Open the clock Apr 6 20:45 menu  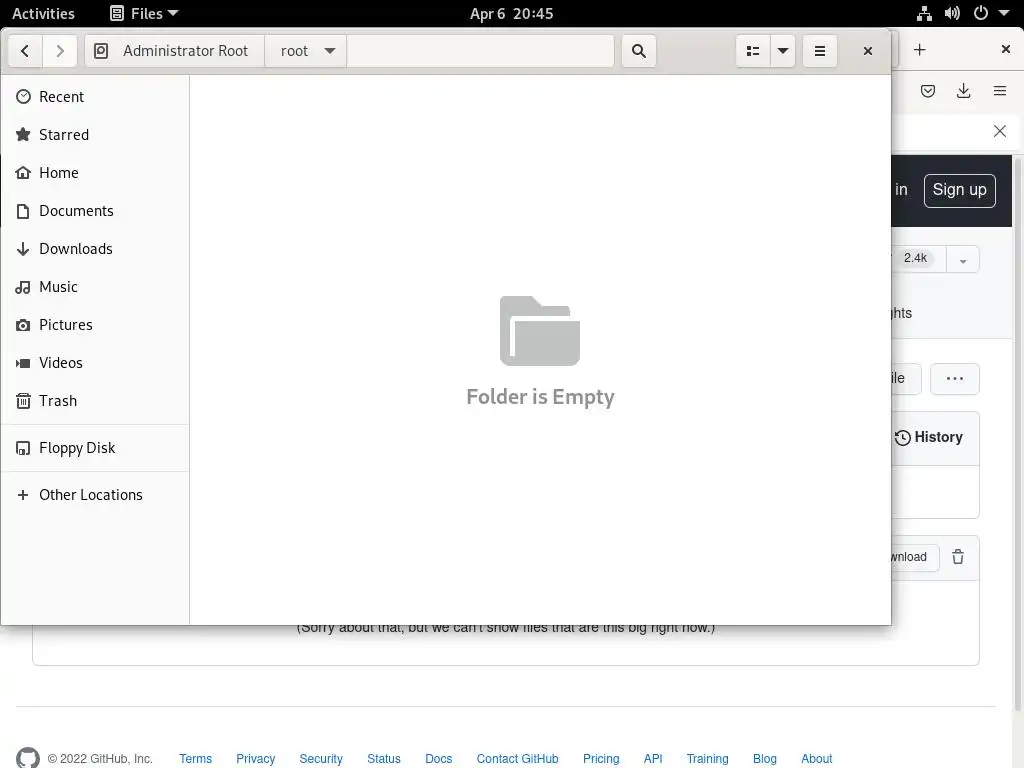(x=511, y=14)
